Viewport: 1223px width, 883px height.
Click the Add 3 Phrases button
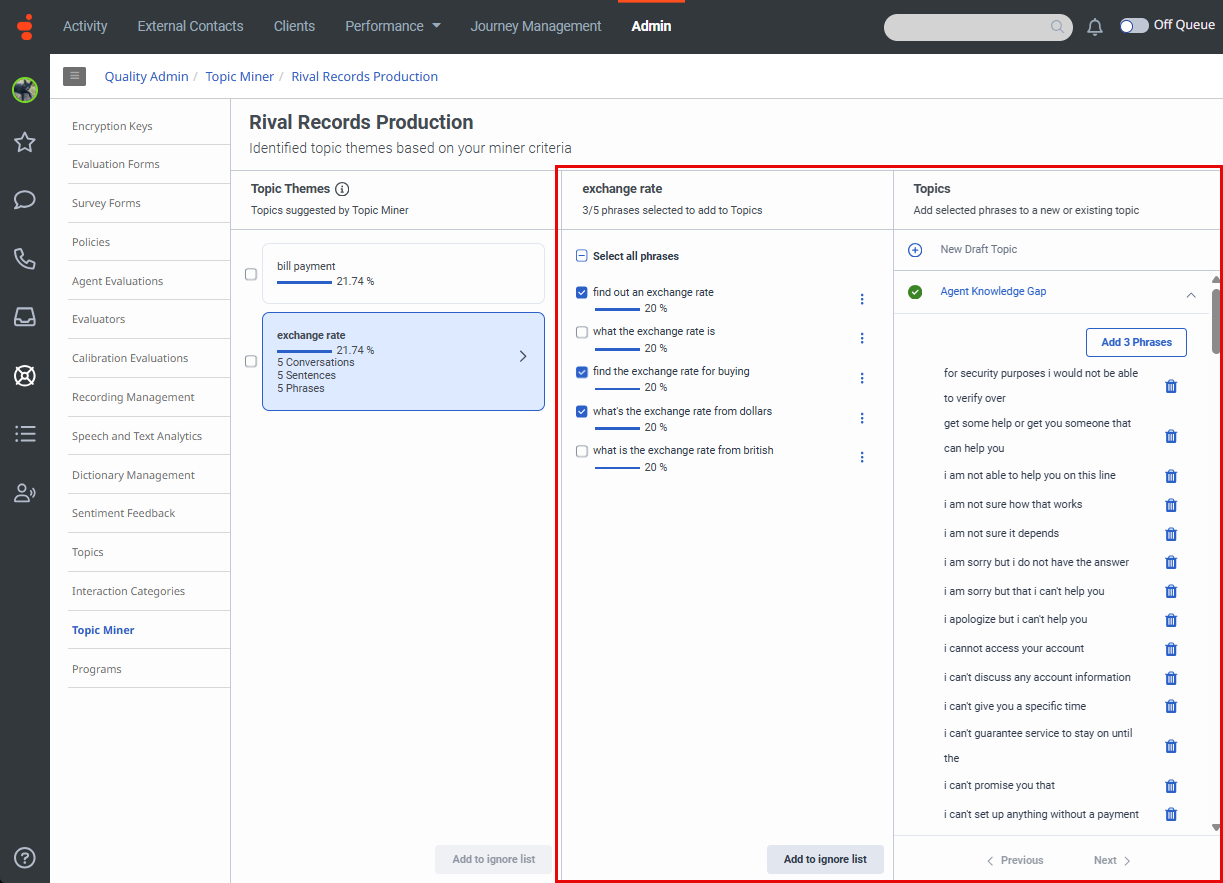click(x=1136, y=342)
